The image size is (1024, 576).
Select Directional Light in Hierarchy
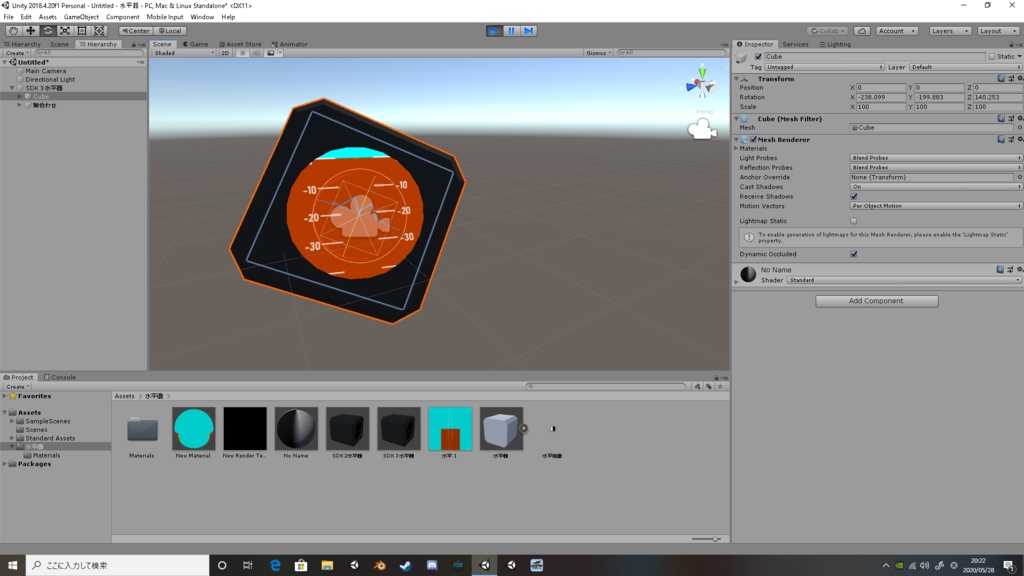pos(50,79)
